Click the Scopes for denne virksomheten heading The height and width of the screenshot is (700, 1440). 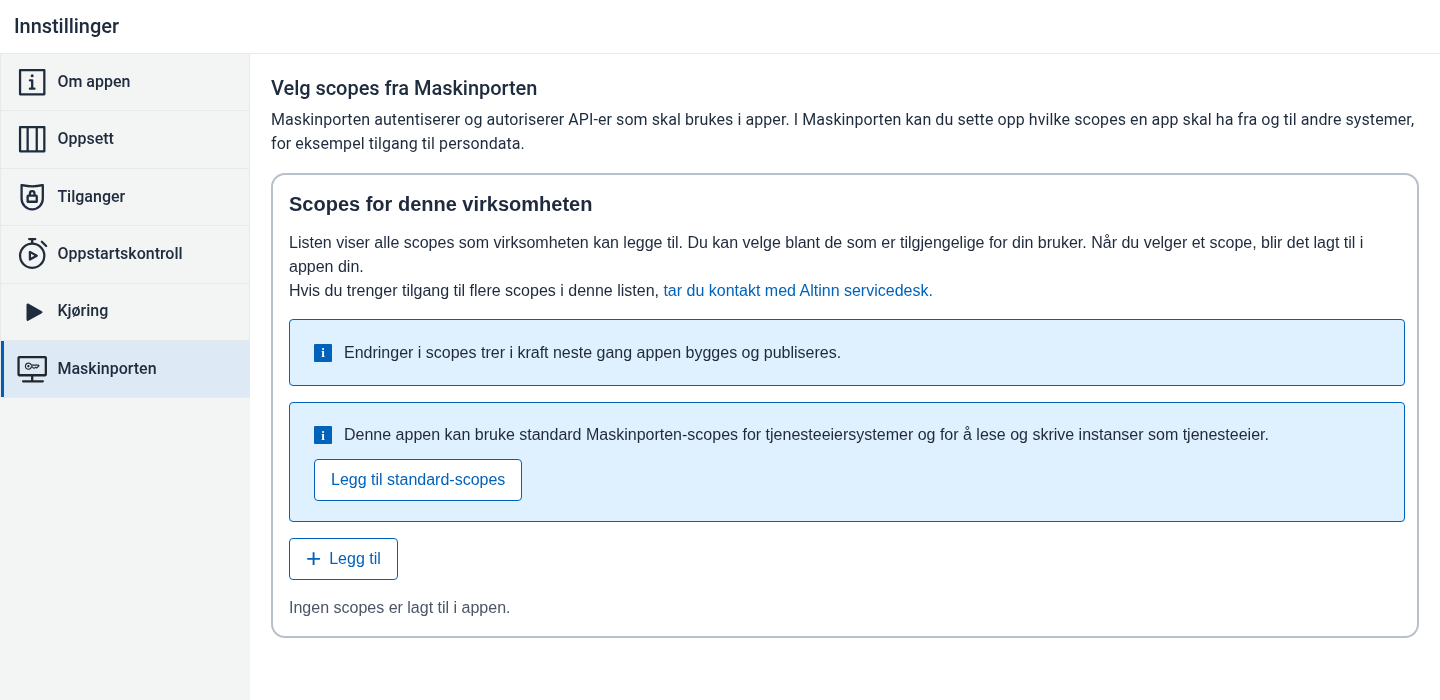(440, 204)
